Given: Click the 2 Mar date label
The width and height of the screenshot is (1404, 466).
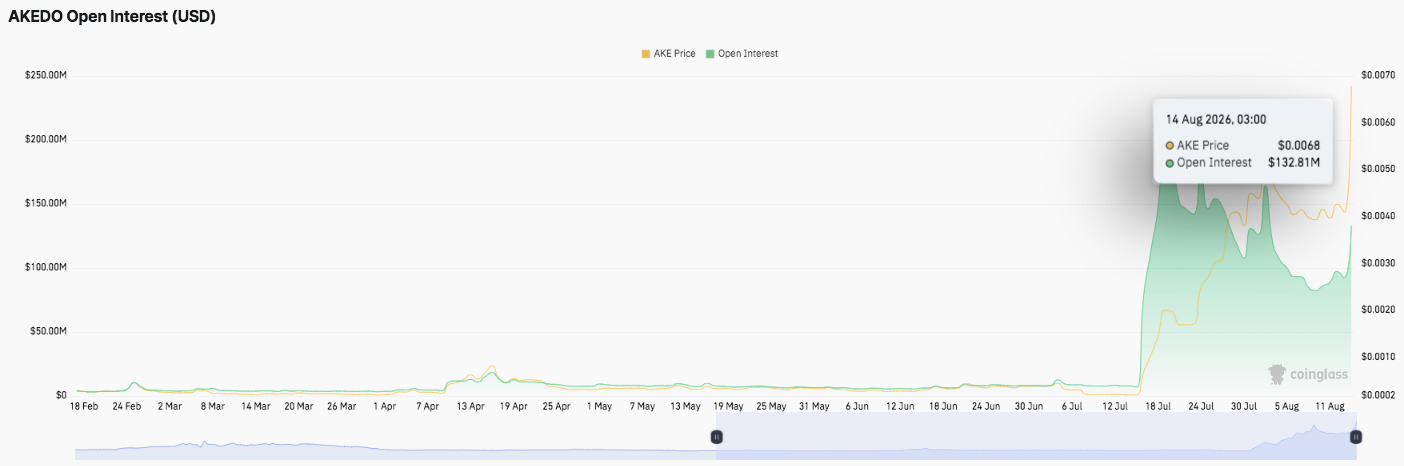Looking at the screenshot, I should pos(170,407).
